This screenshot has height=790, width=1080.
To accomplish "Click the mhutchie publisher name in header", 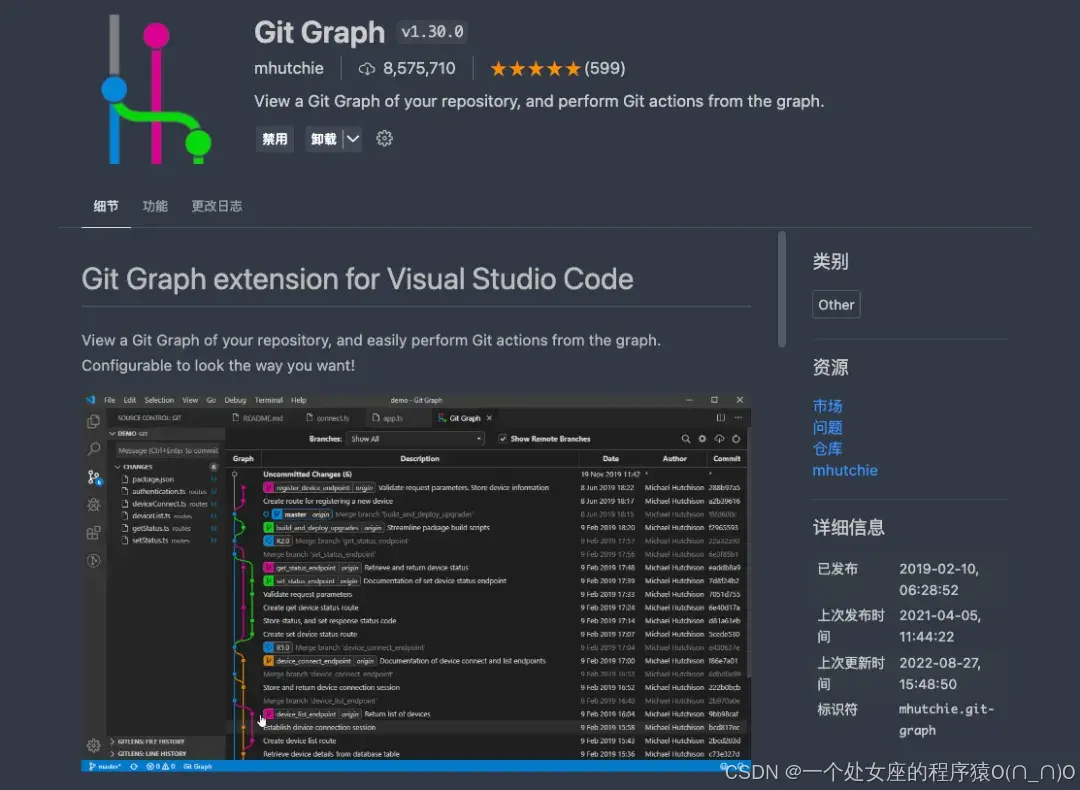I will pyautogui.click(x=289, y=68).
